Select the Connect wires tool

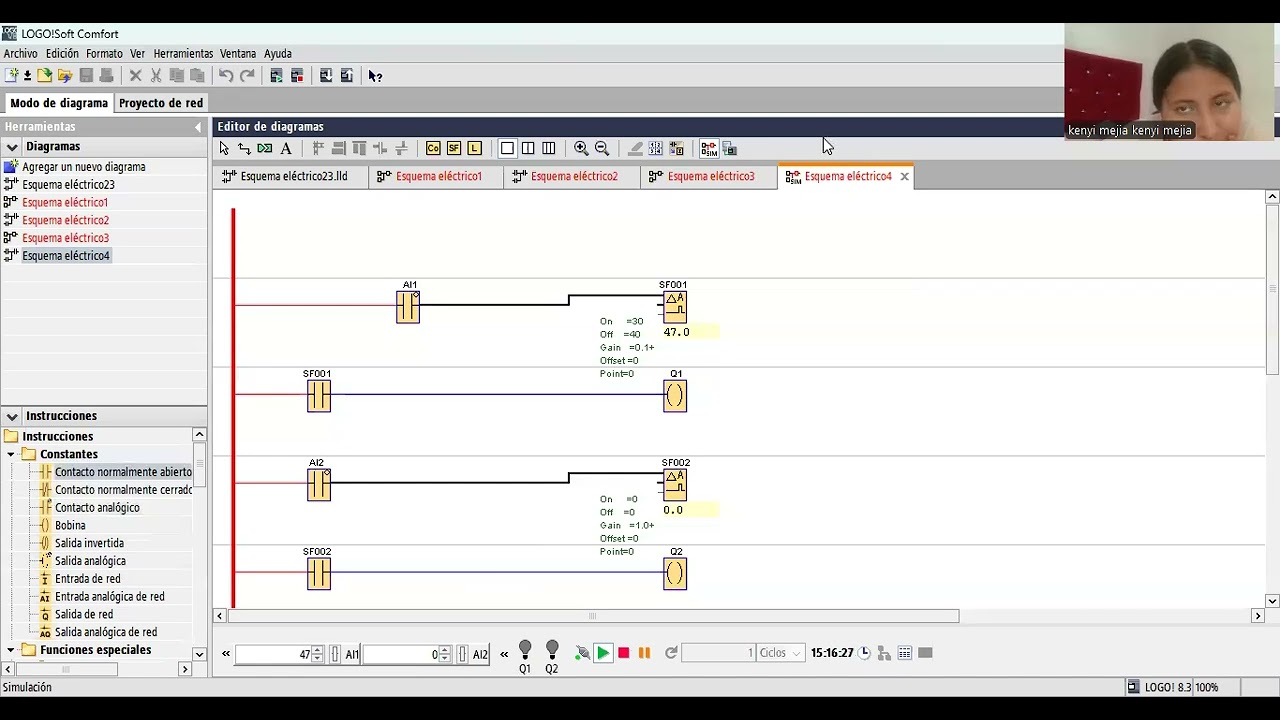tap(244, 148)
